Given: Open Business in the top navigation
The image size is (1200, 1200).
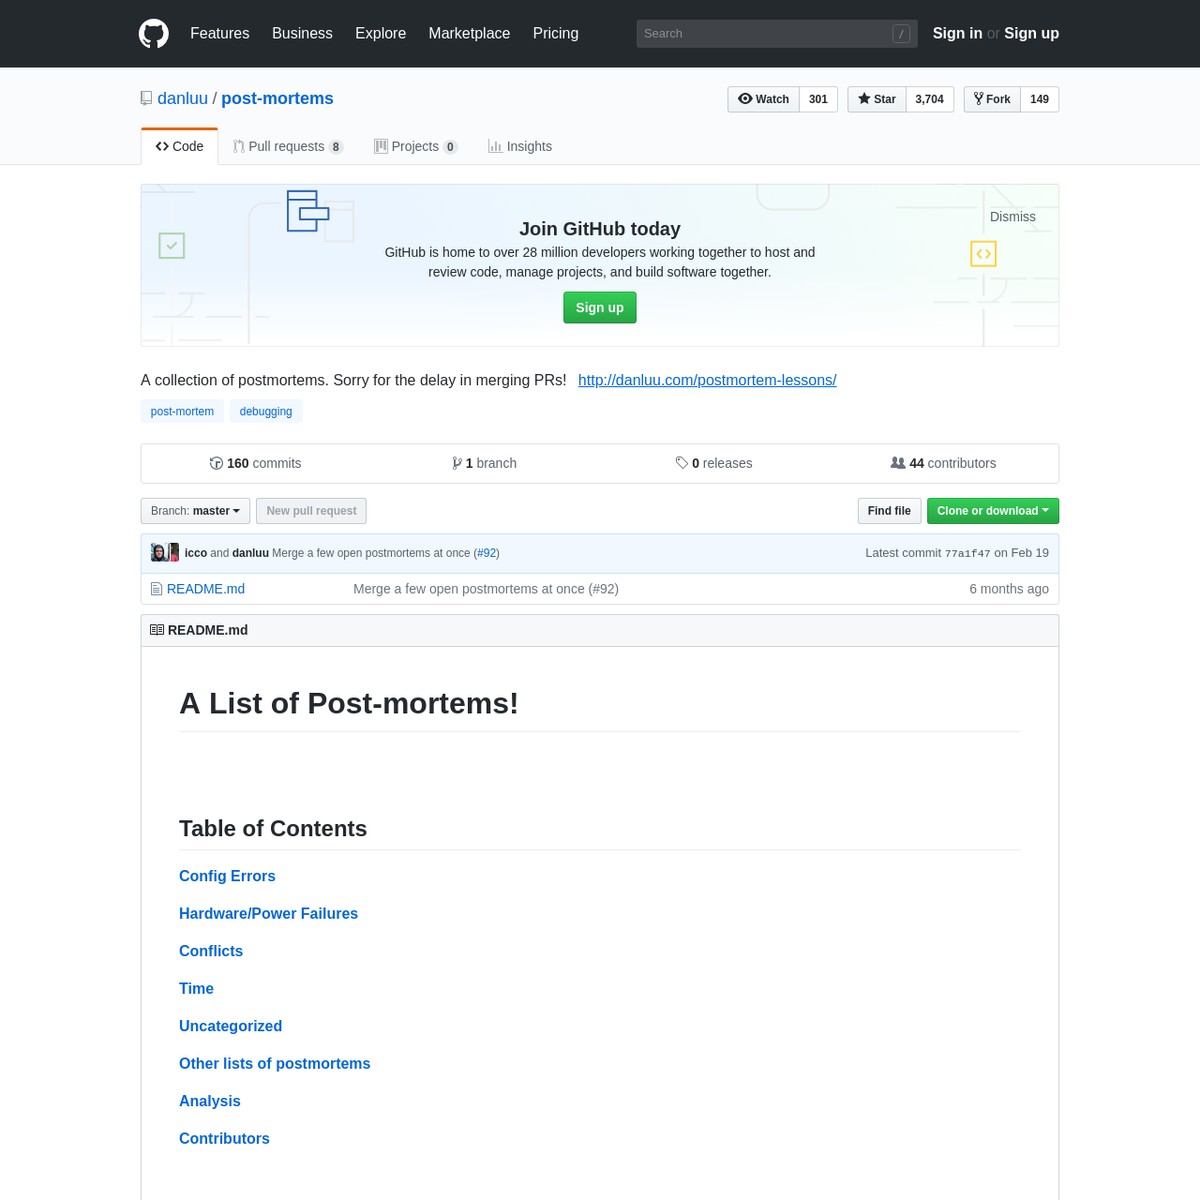Looking at the screenshot, I should 302,33.
